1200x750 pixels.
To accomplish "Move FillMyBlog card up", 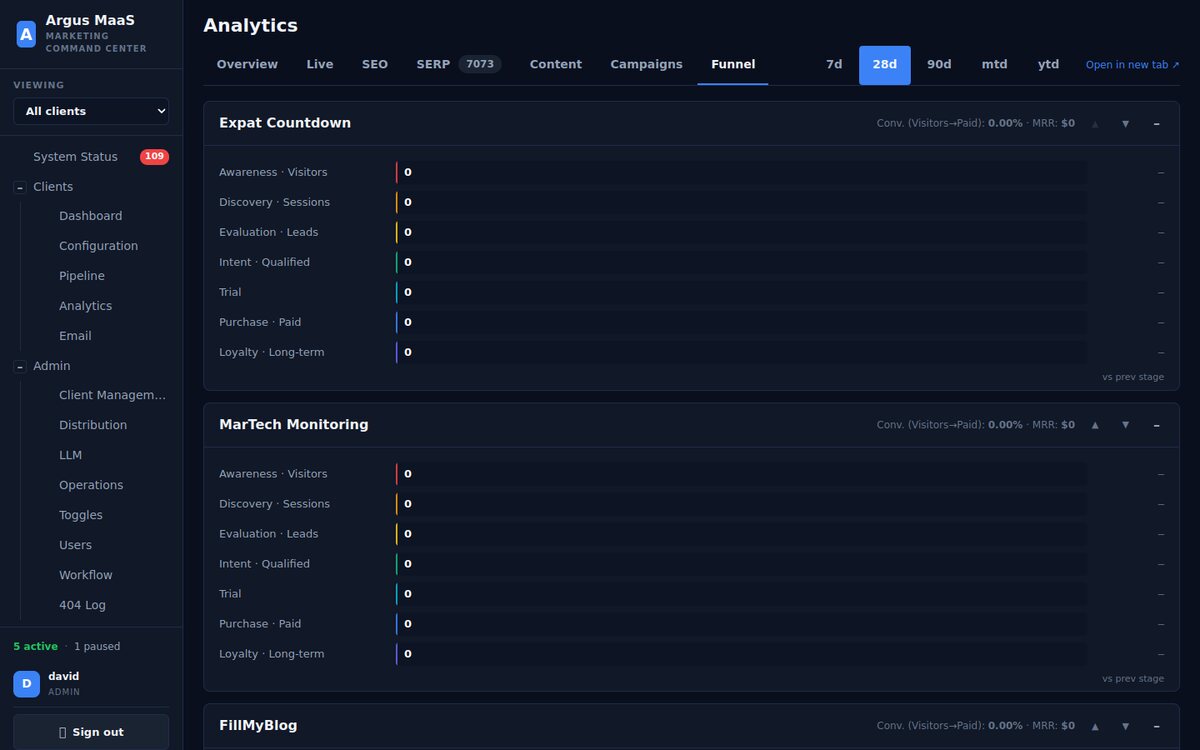I will coord(1095,726).
